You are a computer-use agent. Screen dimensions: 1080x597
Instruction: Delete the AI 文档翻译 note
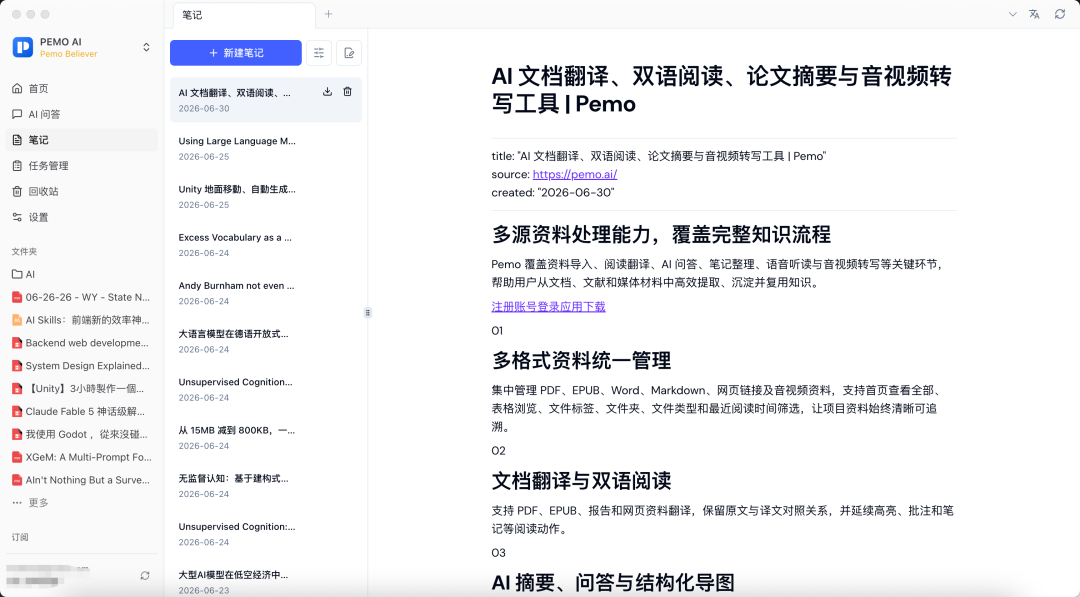pyautogui.click(x=347, y=92)
